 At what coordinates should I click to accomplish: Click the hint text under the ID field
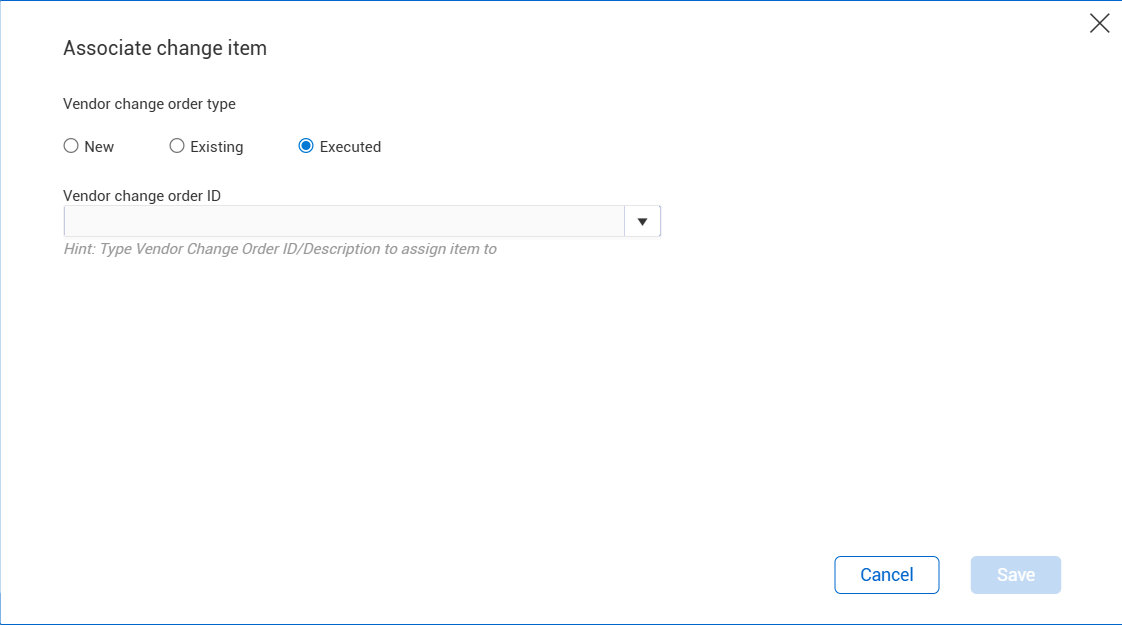[x=280, y=249]
